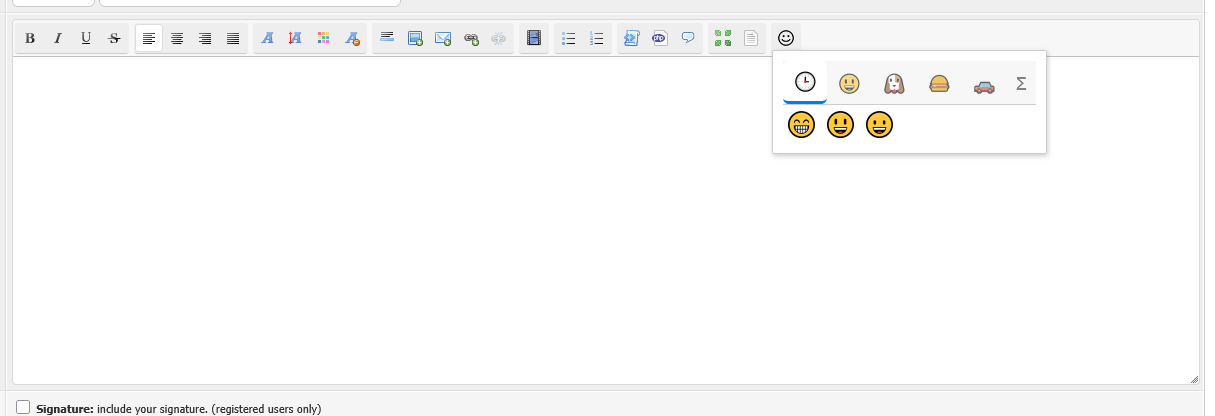This screenshot has width=1215, height=416.
Task: Open the font color palette
Action: coord(323,39)
